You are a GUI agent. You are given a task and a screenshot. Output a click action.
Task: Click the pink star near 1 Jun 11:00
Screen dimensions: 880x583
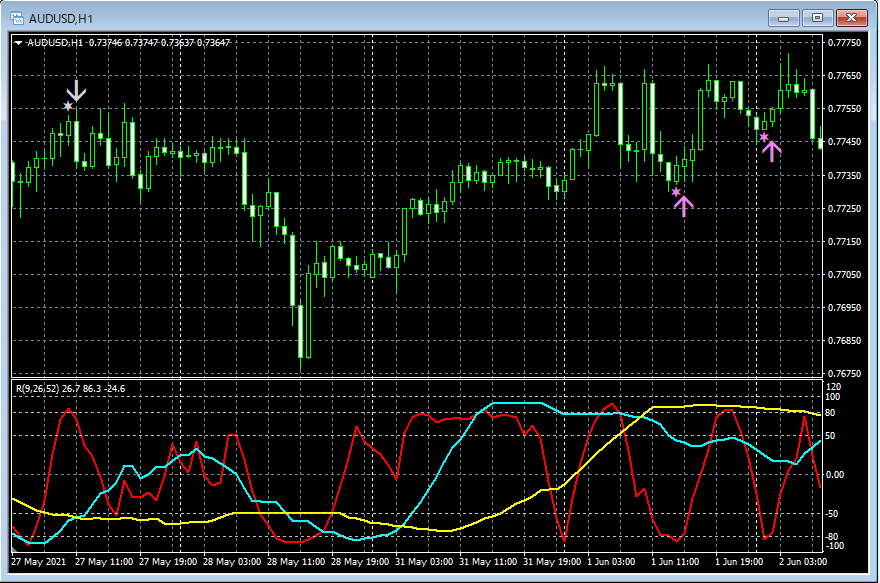[x=676, y=191]
